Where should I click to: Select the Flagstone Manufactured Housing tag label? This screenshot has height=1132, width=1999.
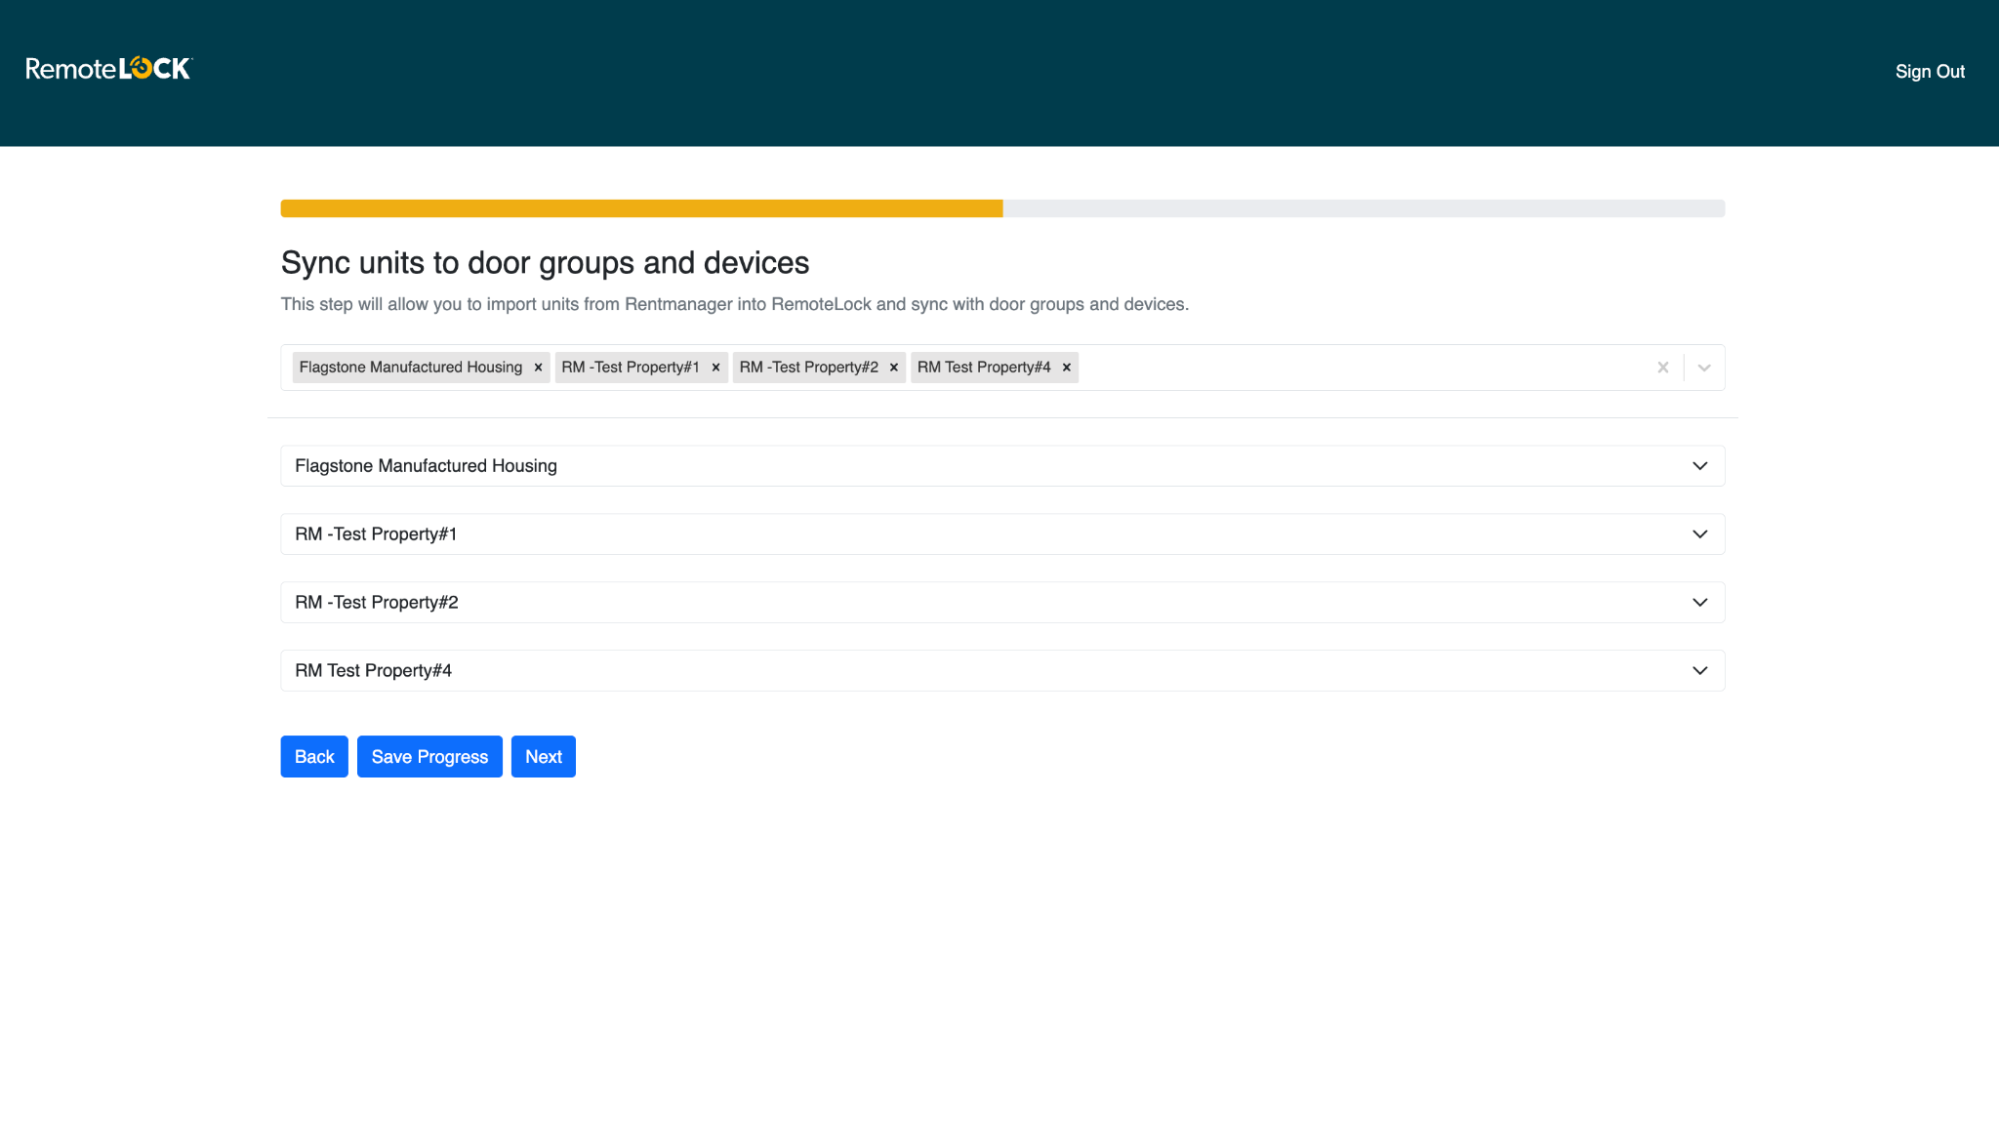point(410,367)
